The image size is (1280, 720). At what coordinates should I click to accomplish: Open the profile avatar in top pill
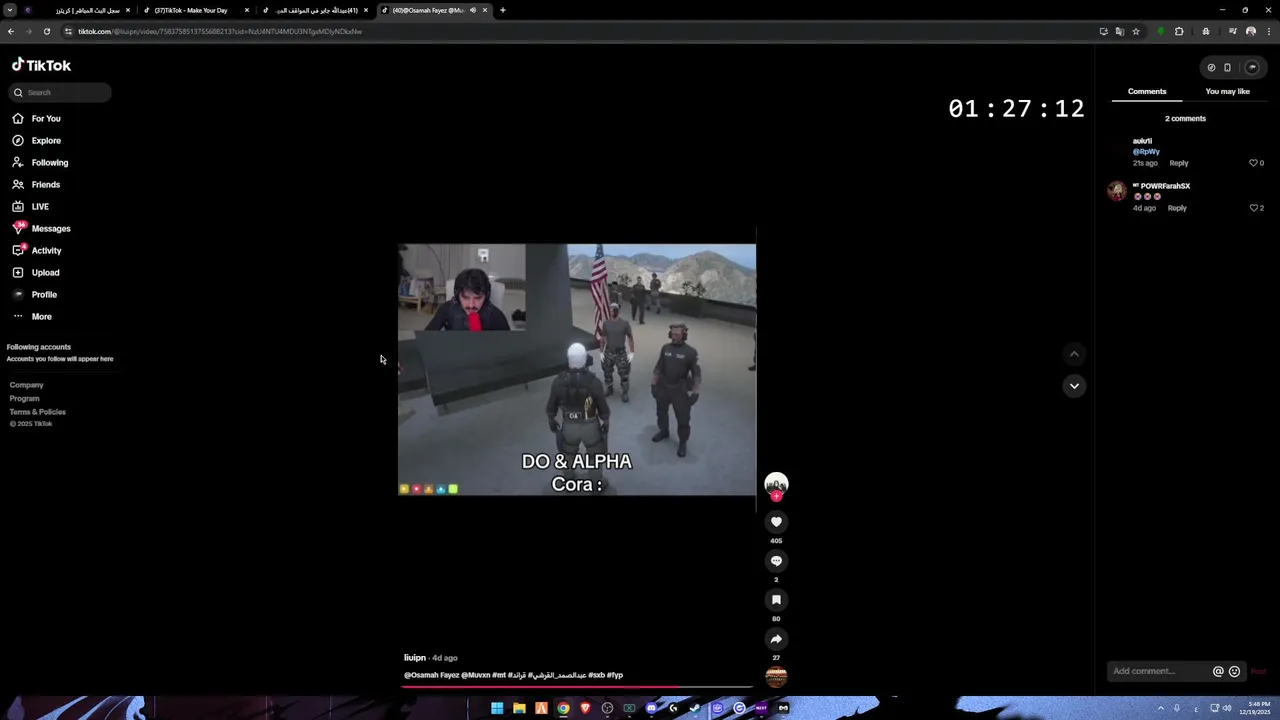(1251, 68)
